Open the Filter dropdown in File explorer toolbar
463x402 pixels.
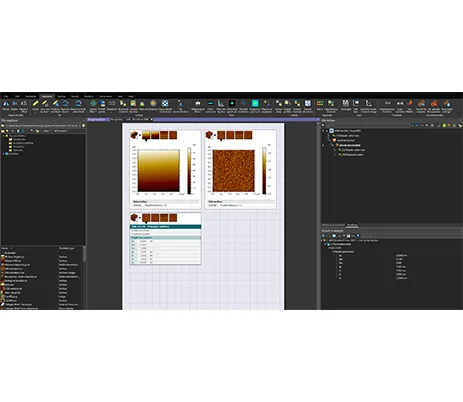47,131
